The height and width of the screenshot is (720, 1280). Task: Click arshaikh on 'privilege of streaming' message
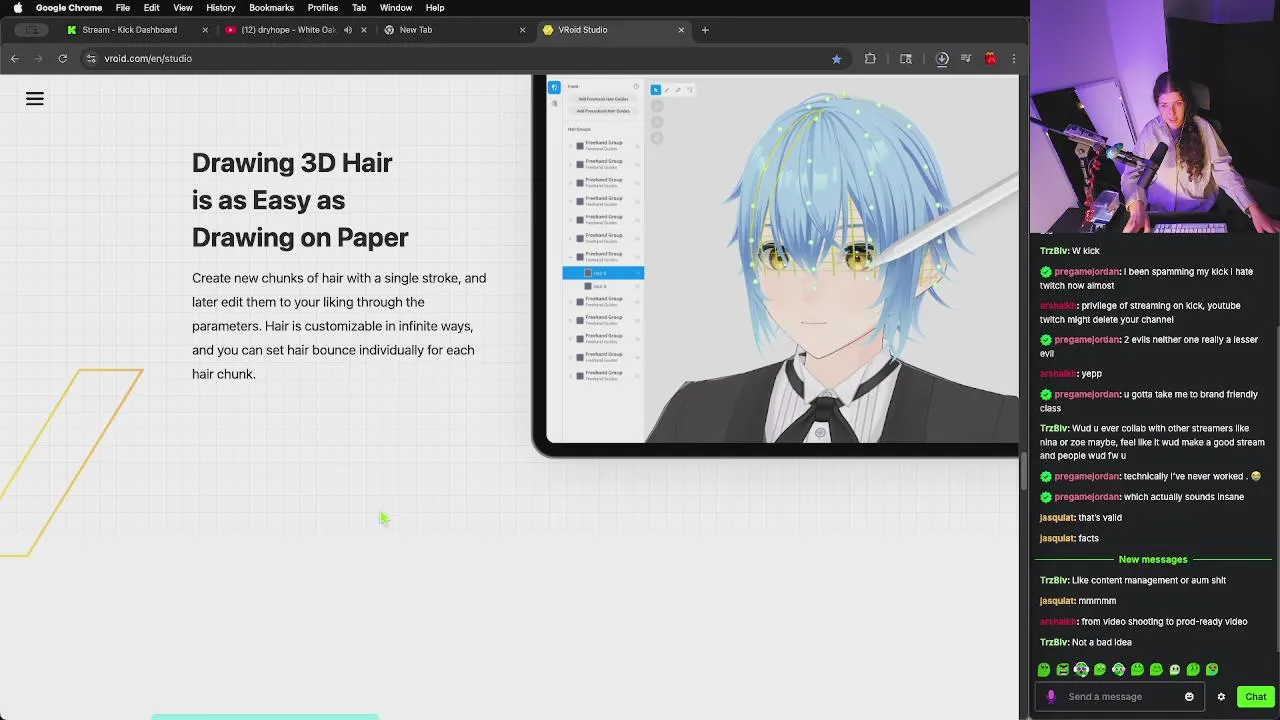[x=1057, y=306]
